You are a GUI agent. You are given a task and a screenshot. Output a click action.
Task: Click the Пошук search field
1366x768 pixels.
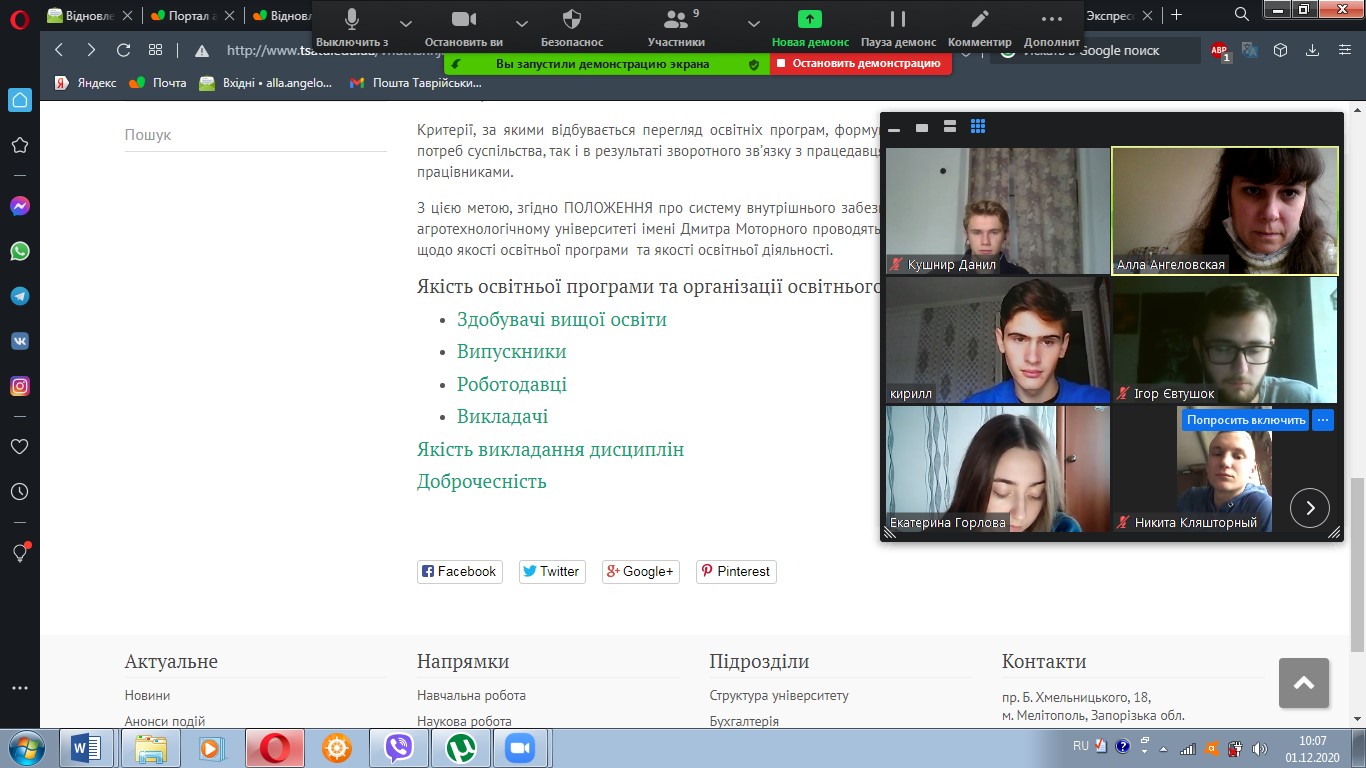[x=255, y=135]
